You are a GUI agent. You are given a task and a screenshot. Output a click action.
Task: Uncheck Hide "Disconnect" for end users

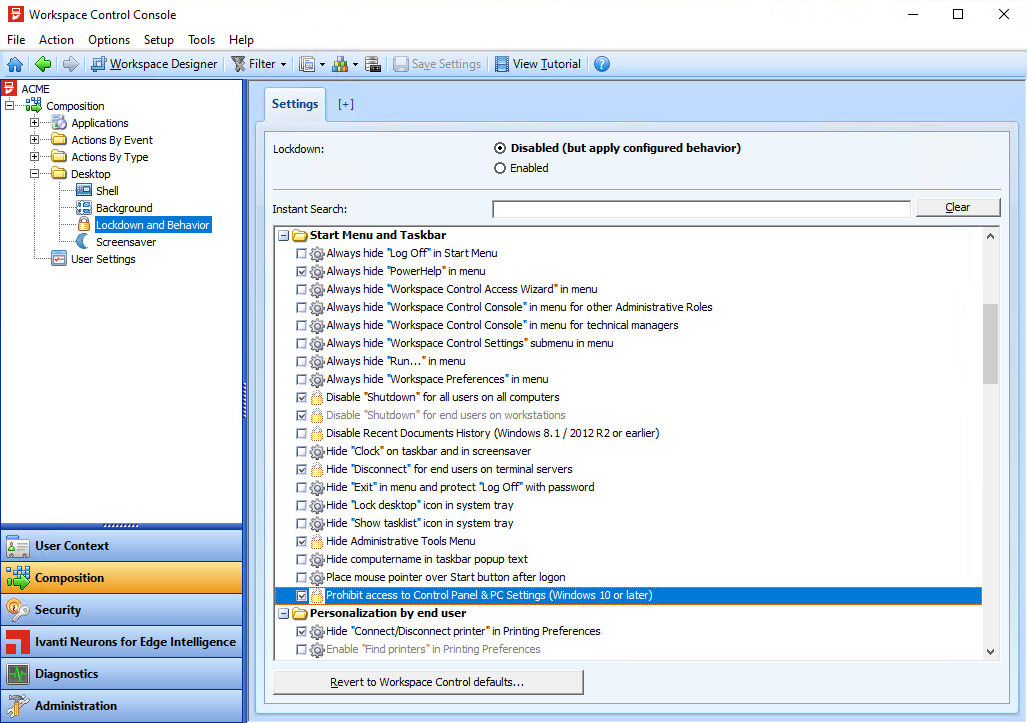tap(301, 470)
